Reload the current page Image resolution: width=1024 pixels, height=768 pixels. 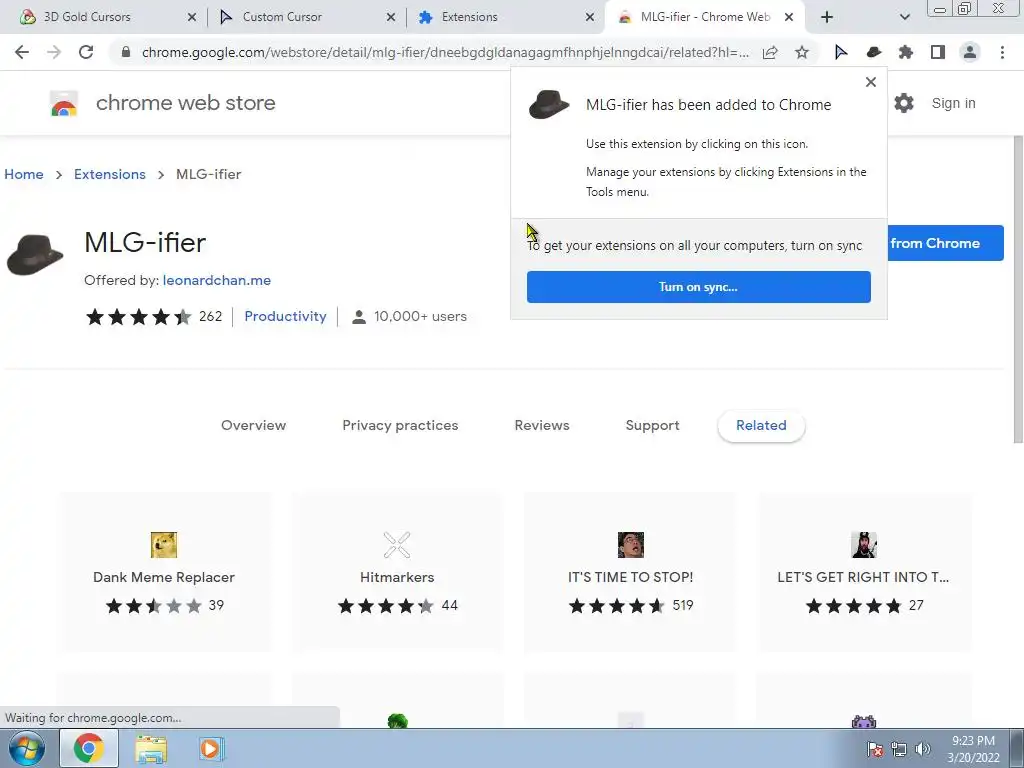coord(86,52)
